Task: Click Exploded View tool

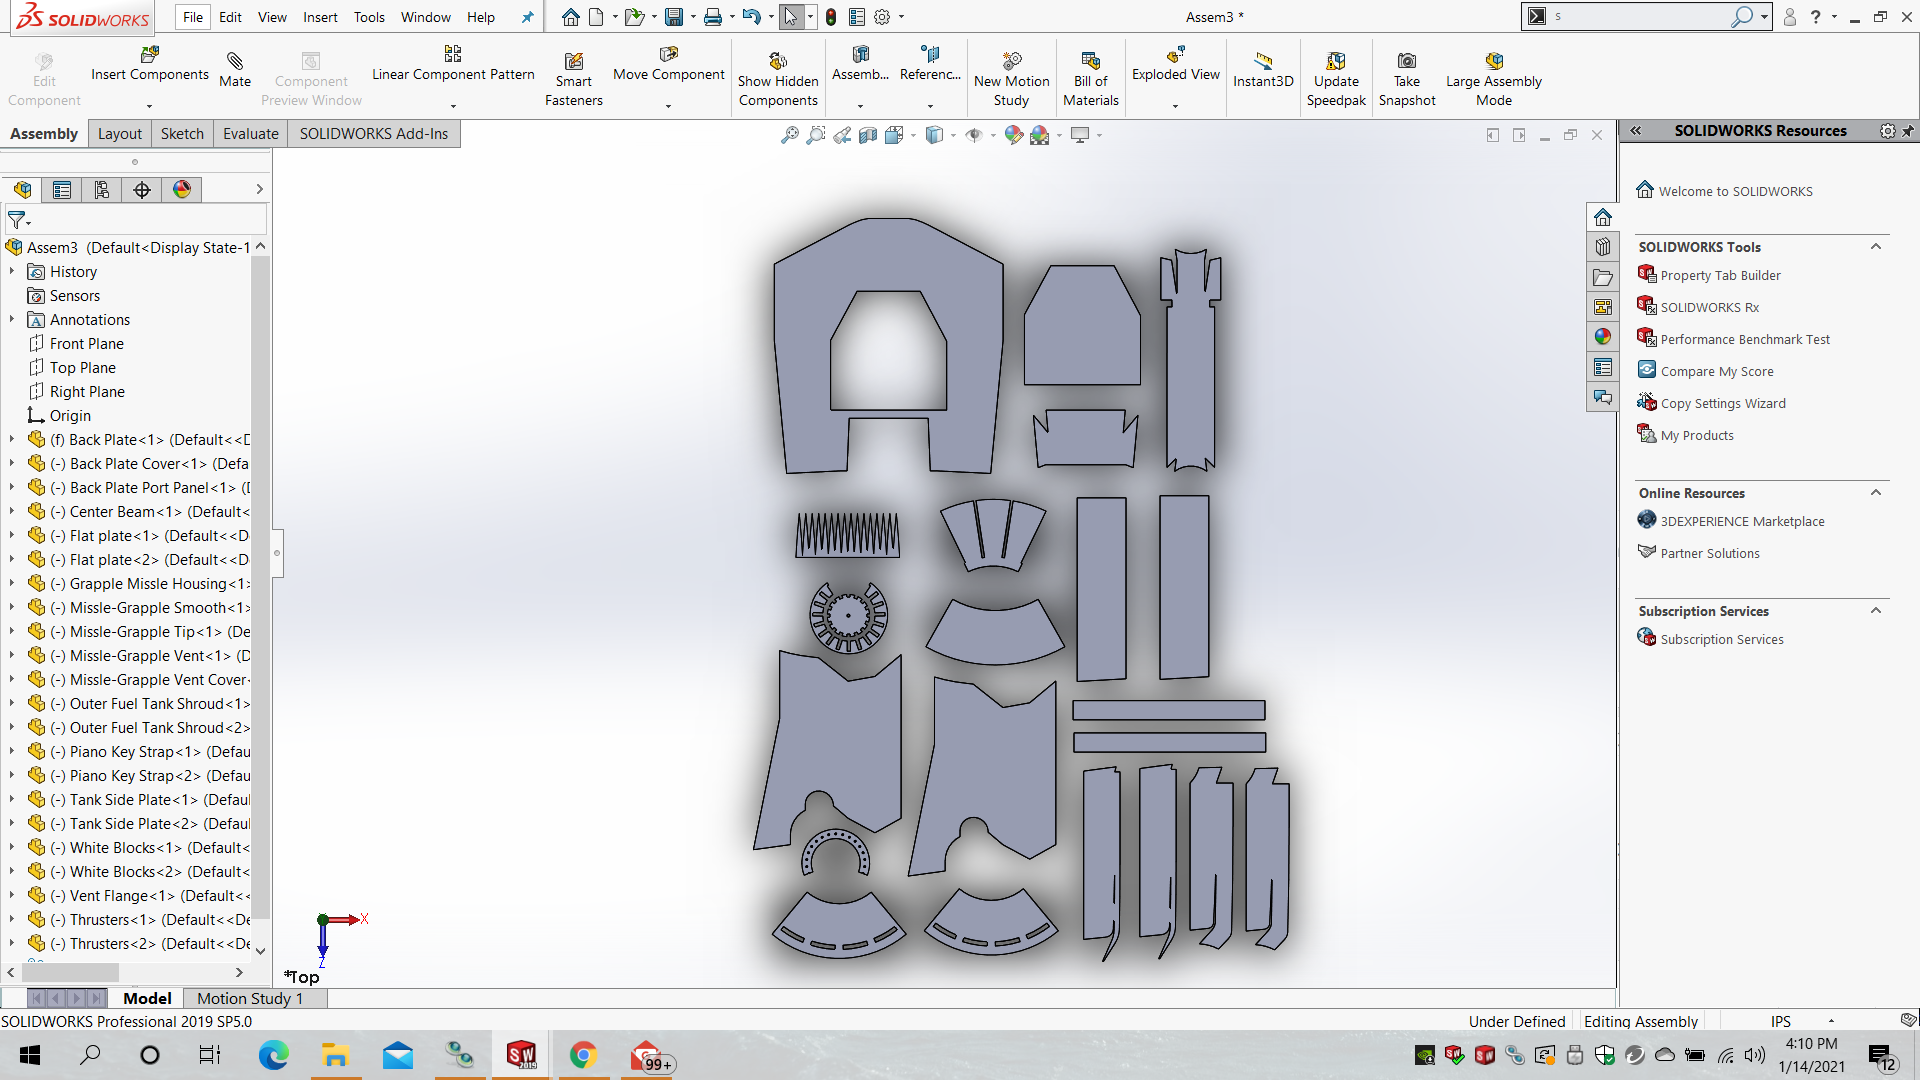Action: pos(1175,64)
